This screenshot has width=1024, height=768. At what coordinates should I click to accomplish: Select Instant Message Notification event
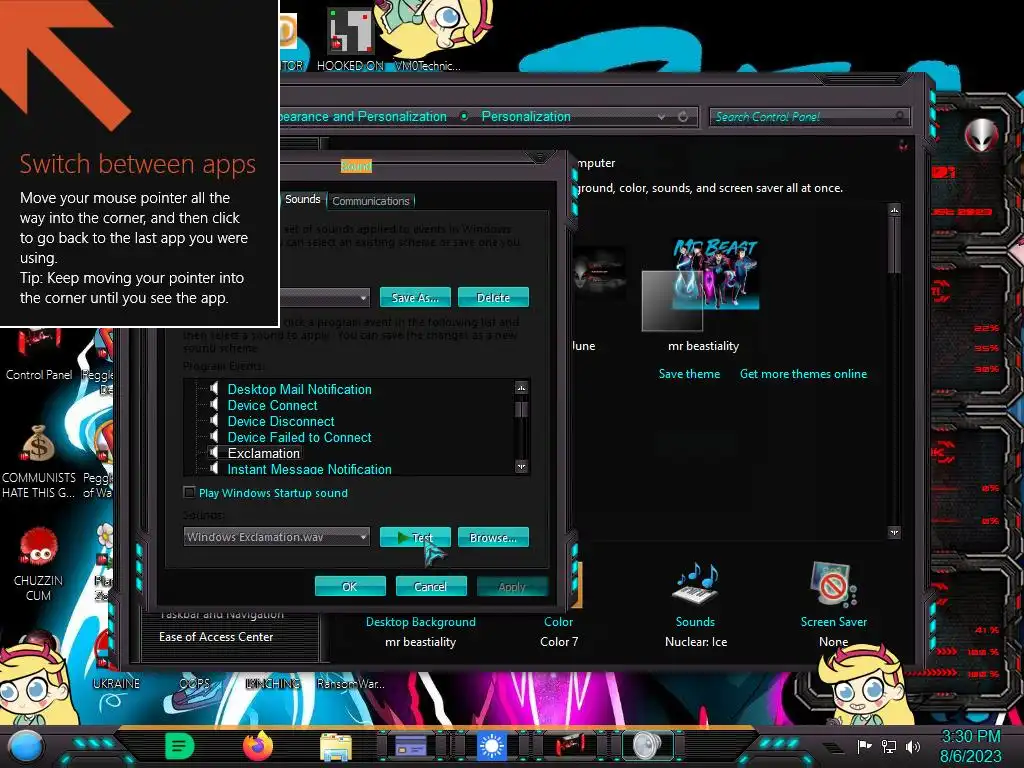(310, 469)
